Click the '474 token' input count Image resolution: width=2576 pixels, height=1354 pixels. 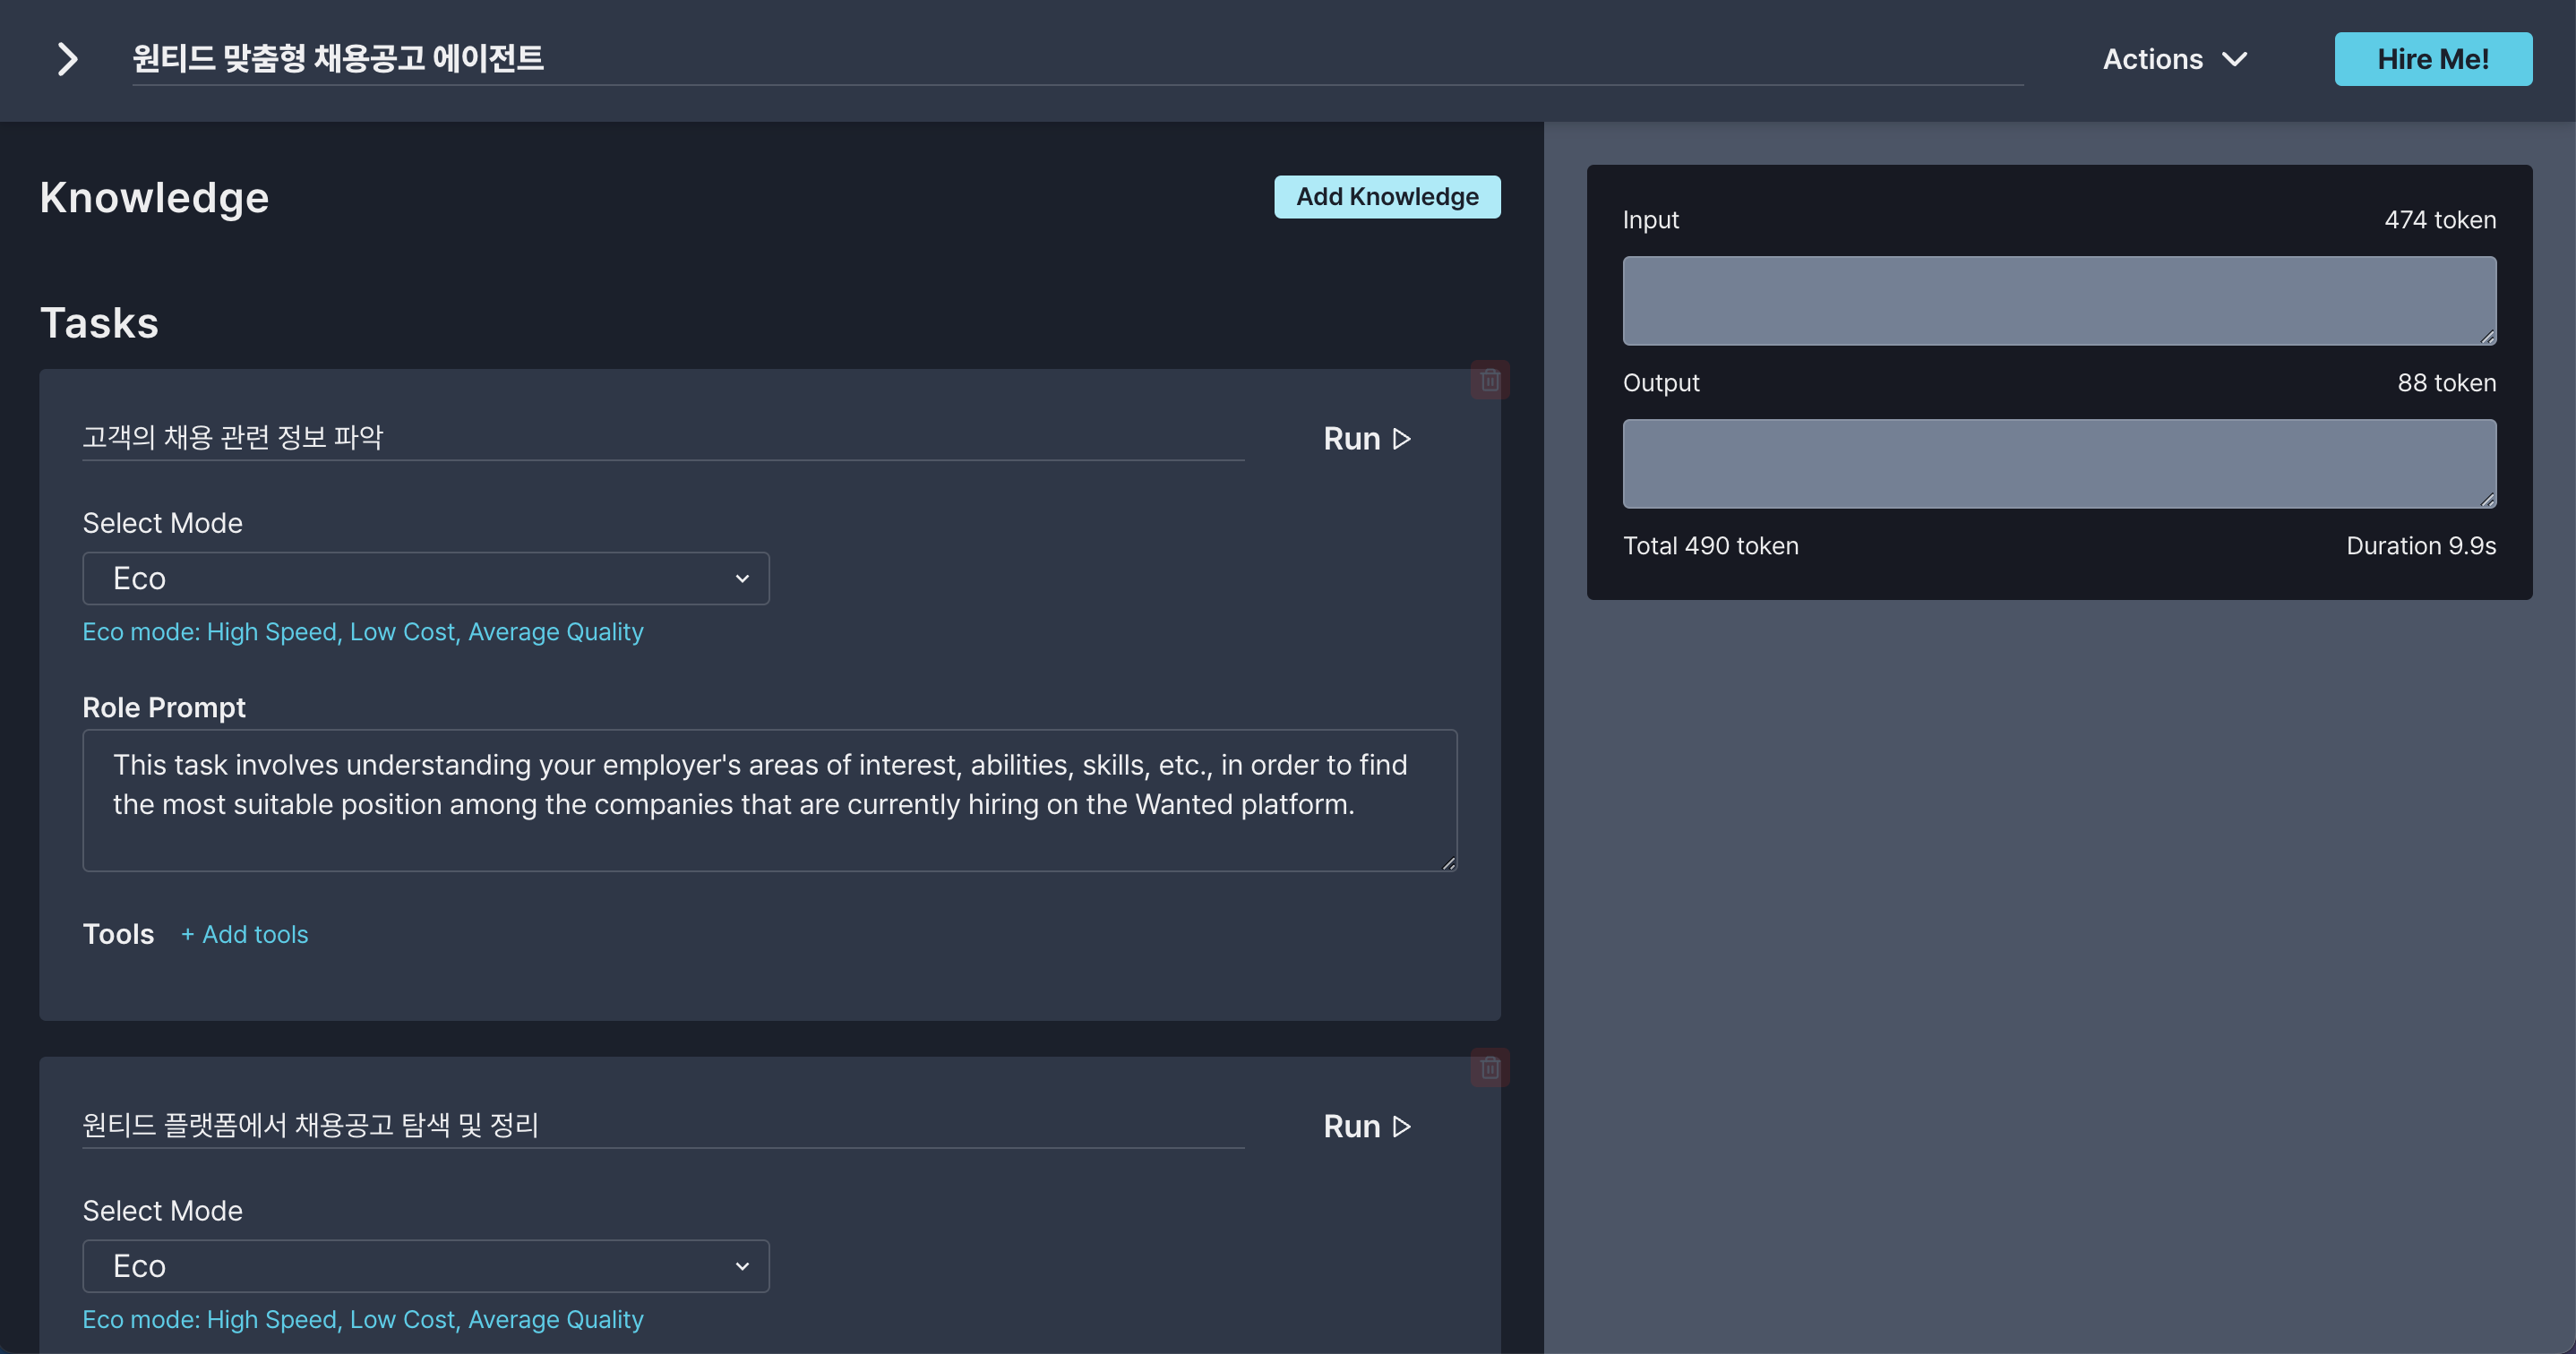pos(2440,220)
